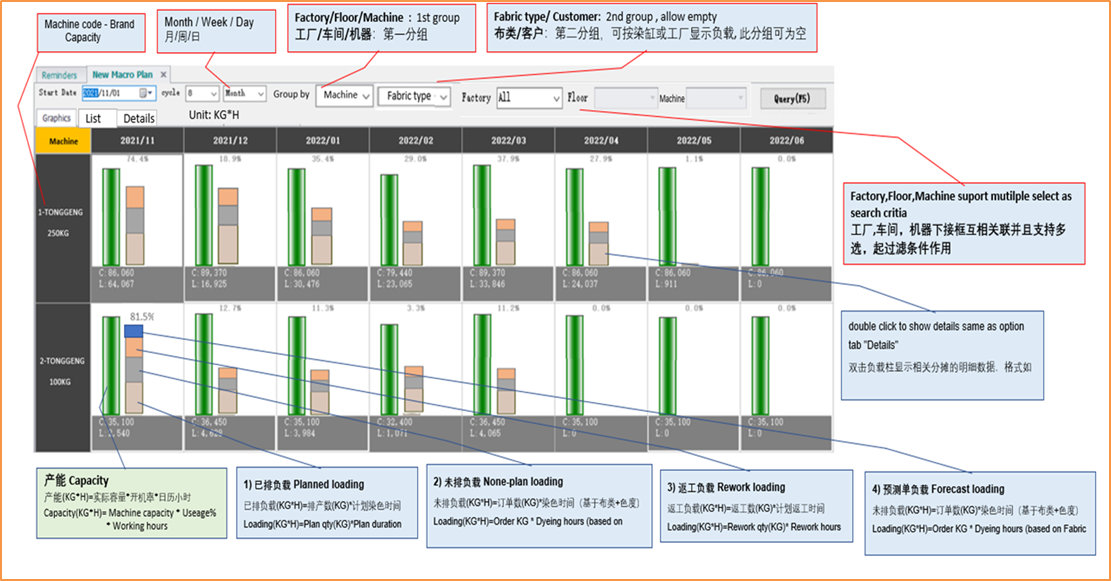
Task: Click the yellow Machine header cell
Action: tap(62, 142)
